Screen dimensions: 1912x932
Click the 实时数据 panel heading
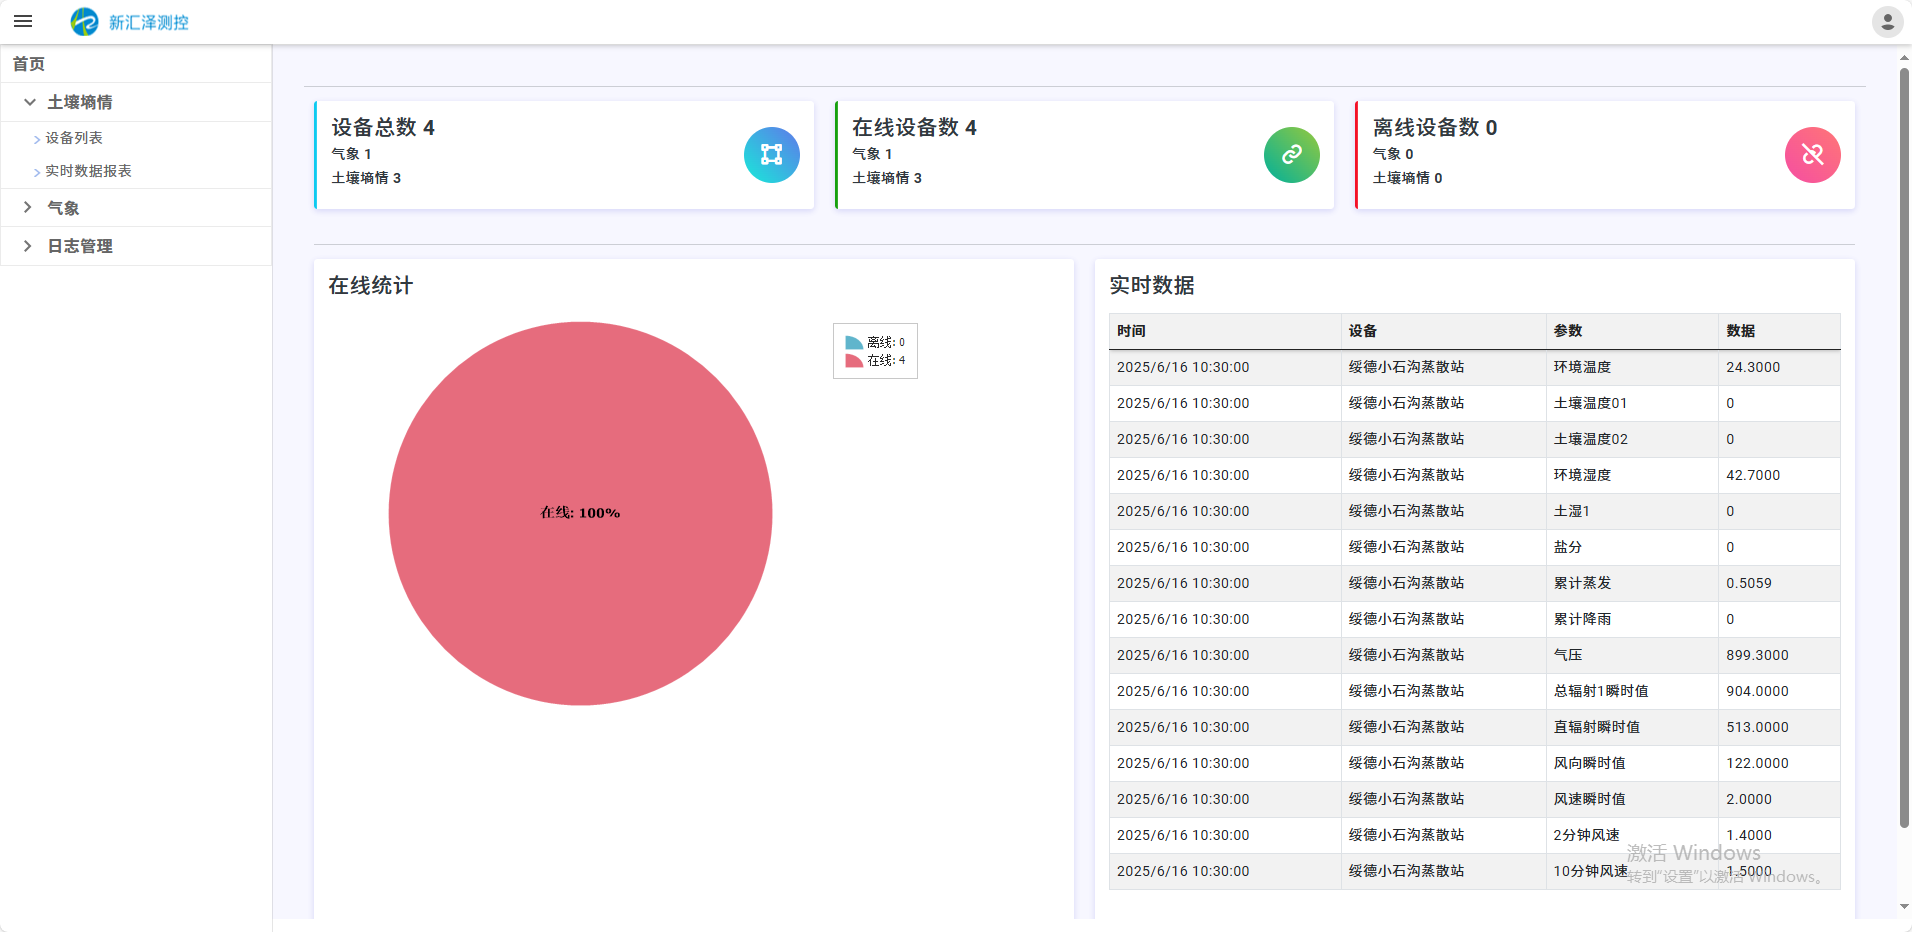click(x=1152, y=286)
